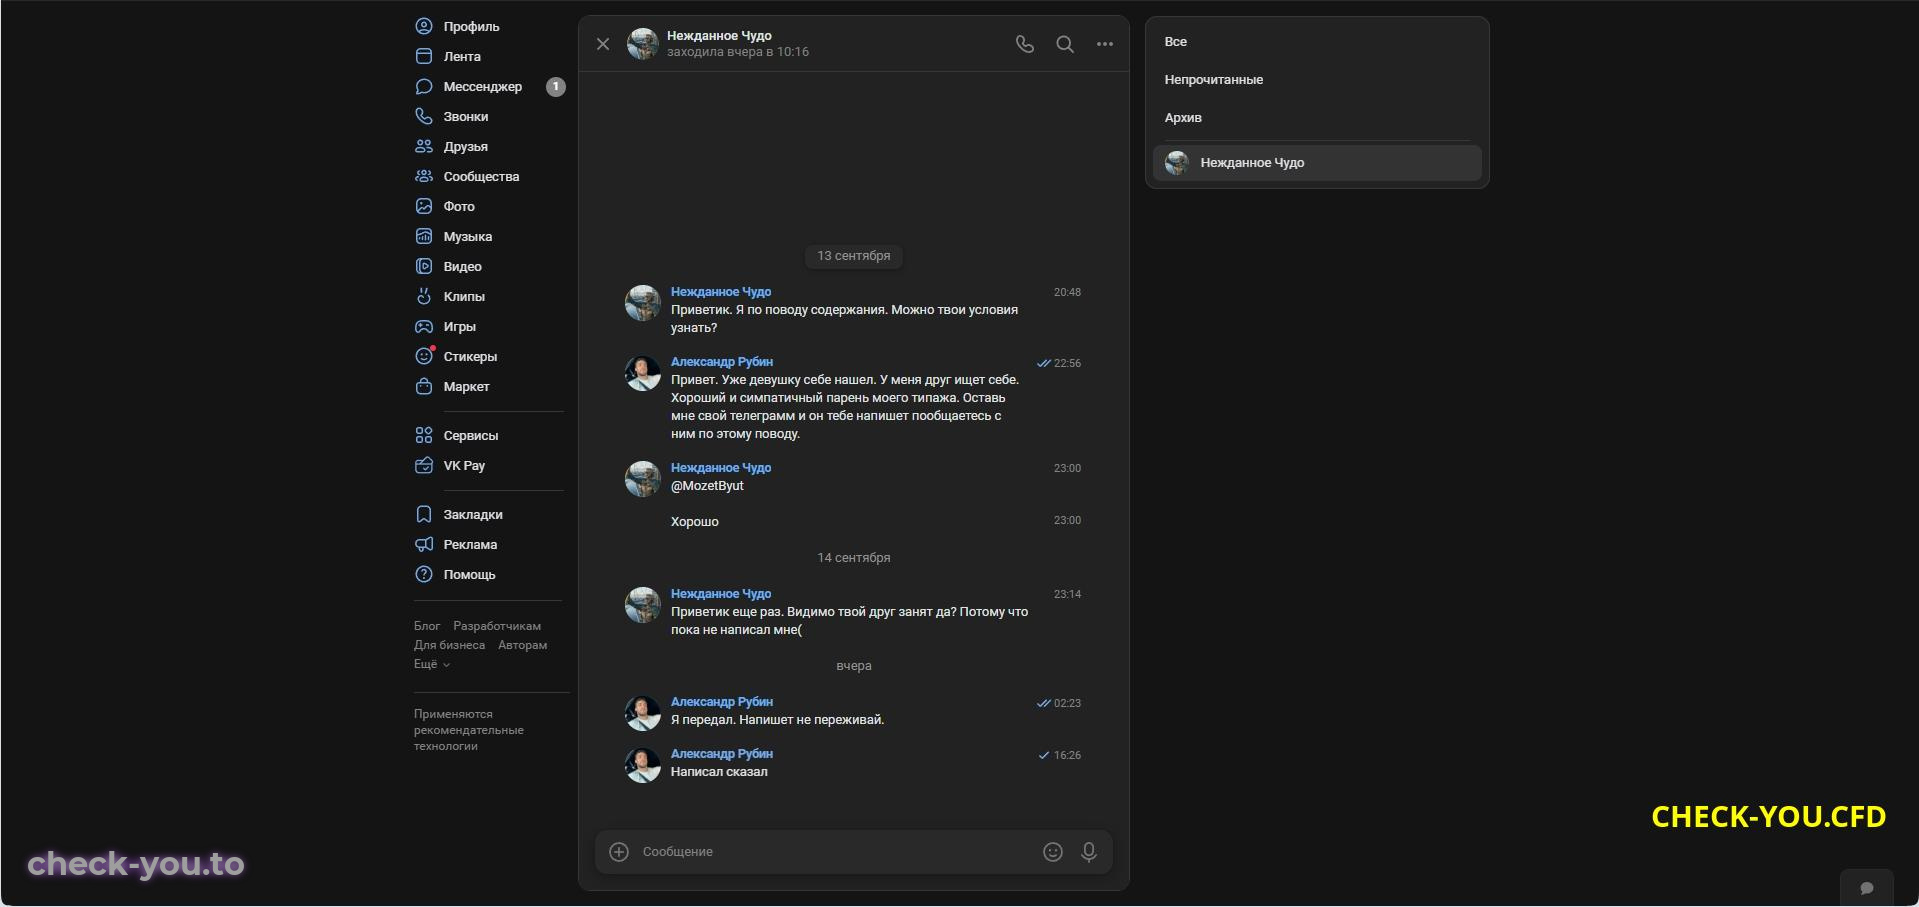Select the @MozetByut message text
This screenshot has height=907, width=1919.
pos(707,486)
